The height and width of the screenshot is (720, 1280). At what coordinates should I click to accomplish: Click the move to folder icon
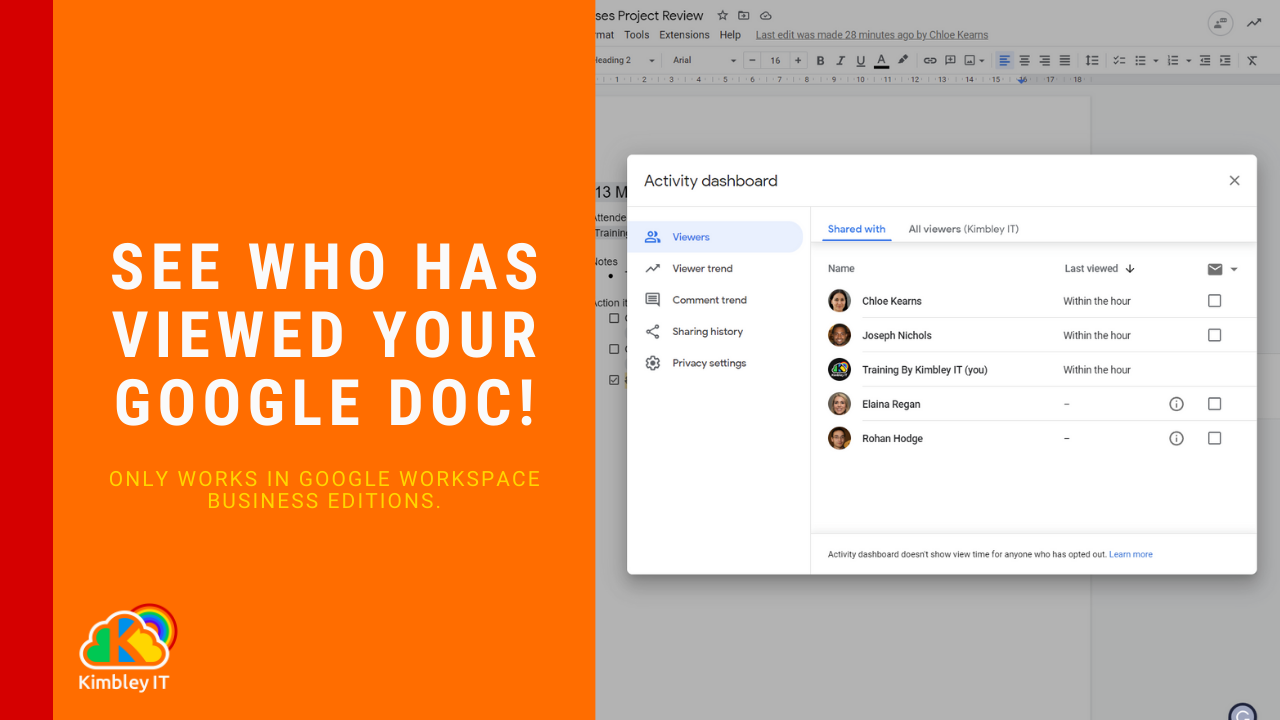(744, 15)
